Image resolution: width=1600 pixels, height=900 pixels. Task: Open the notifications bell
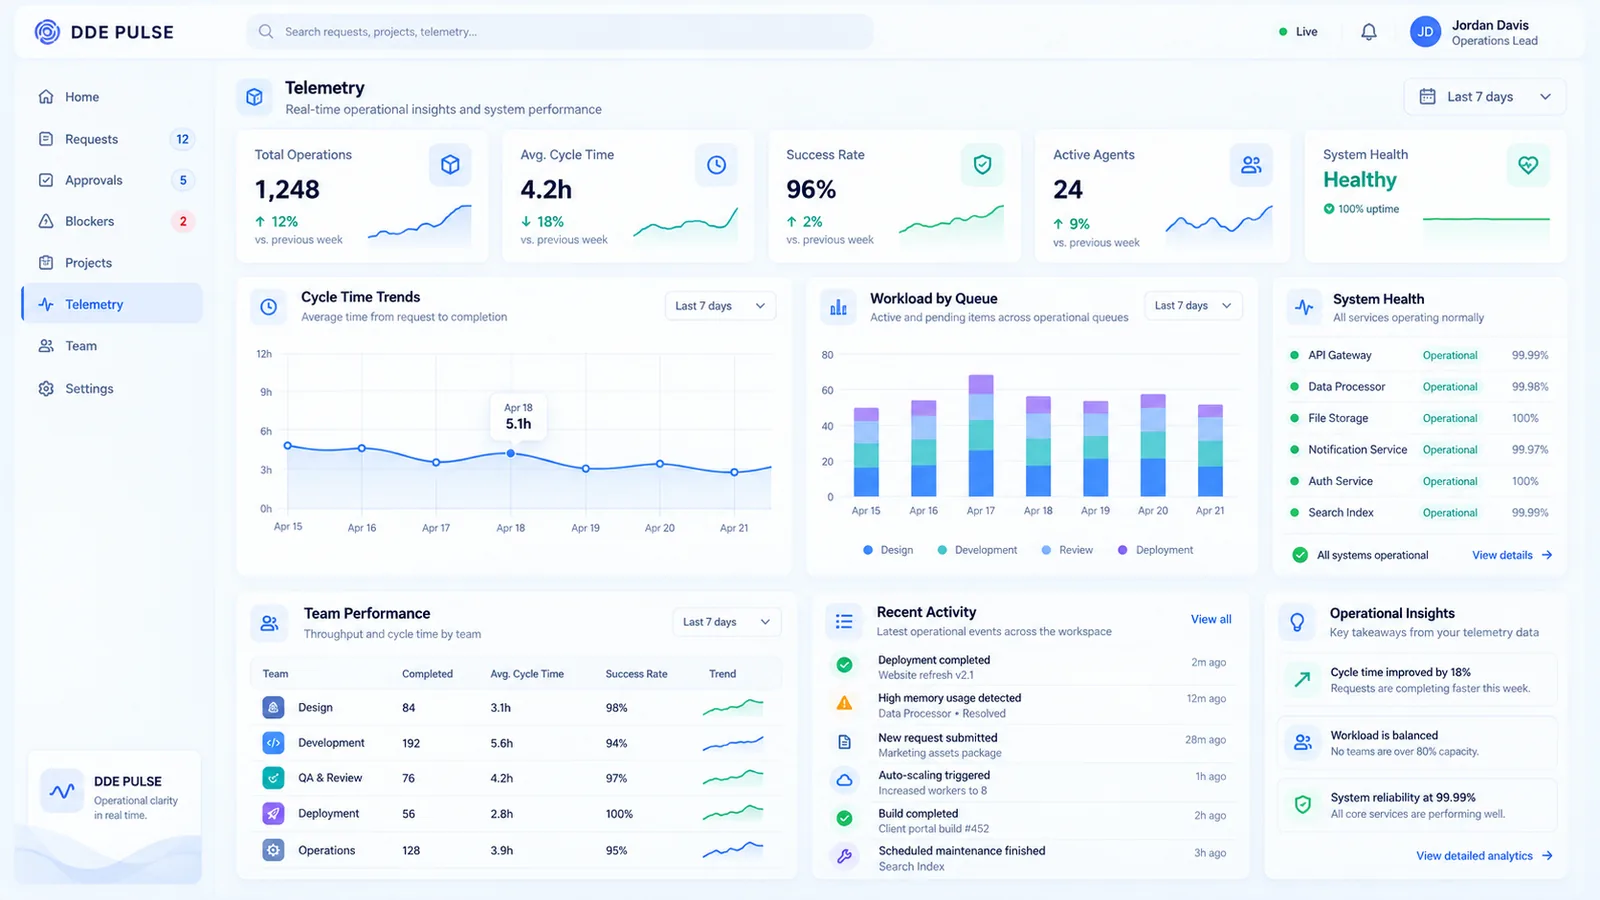click(x=1369, y=32)
